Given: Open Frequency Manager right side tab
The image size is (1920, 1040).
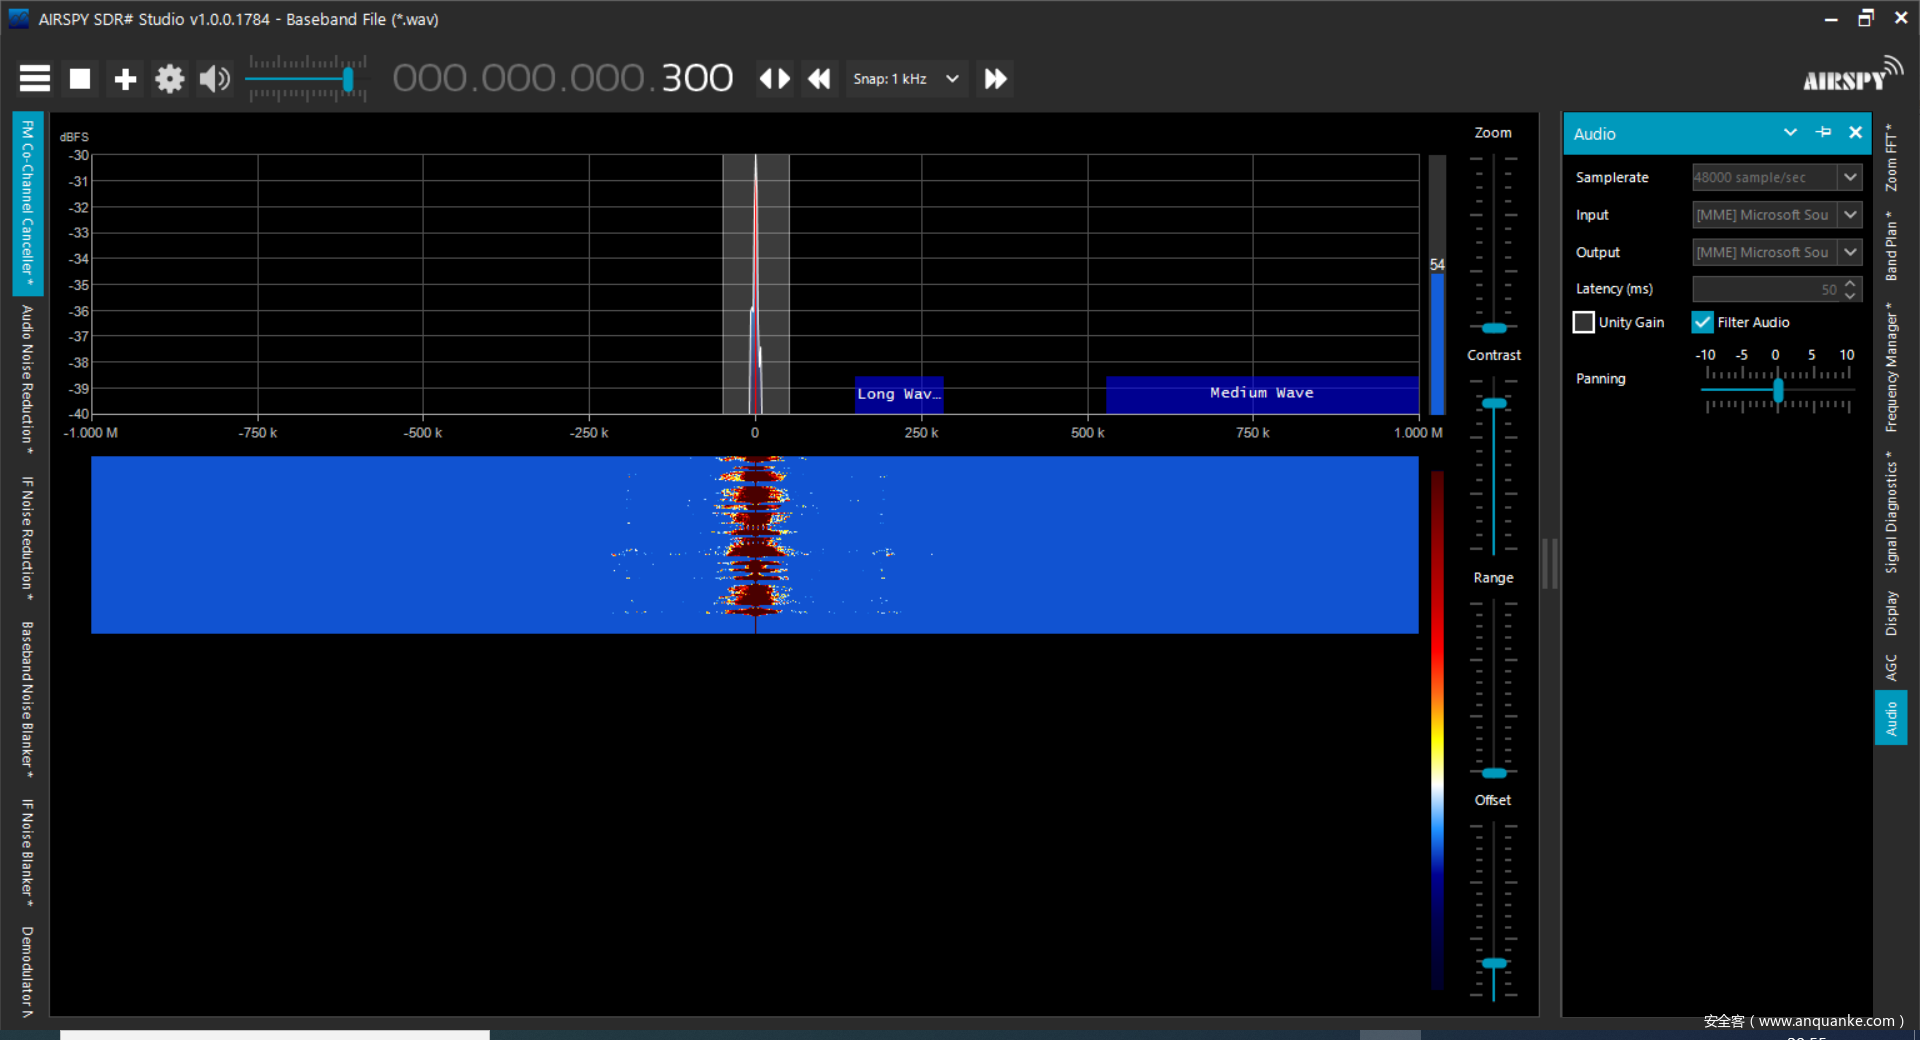Looking at the screenshot, I should (x=1891, y=367).
